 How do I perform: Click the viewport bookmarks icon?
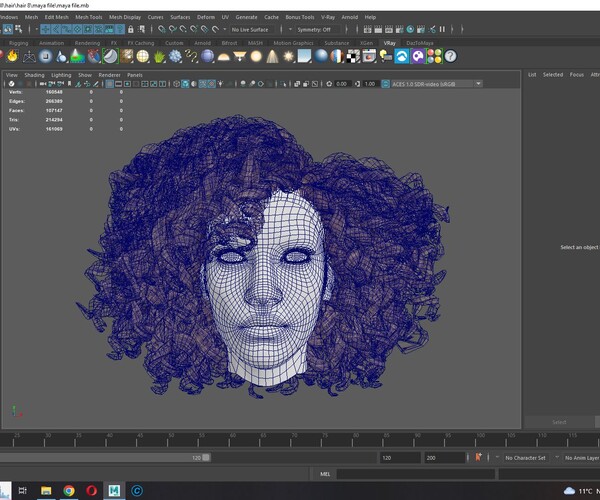tap(69, 84)
